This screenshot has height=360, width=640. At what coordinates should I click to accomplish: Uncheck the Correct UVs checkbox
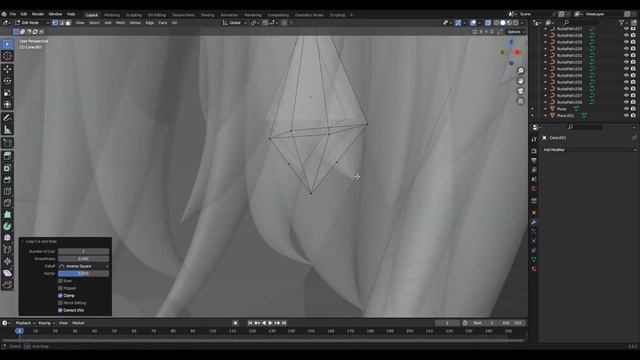coord(60,310)
